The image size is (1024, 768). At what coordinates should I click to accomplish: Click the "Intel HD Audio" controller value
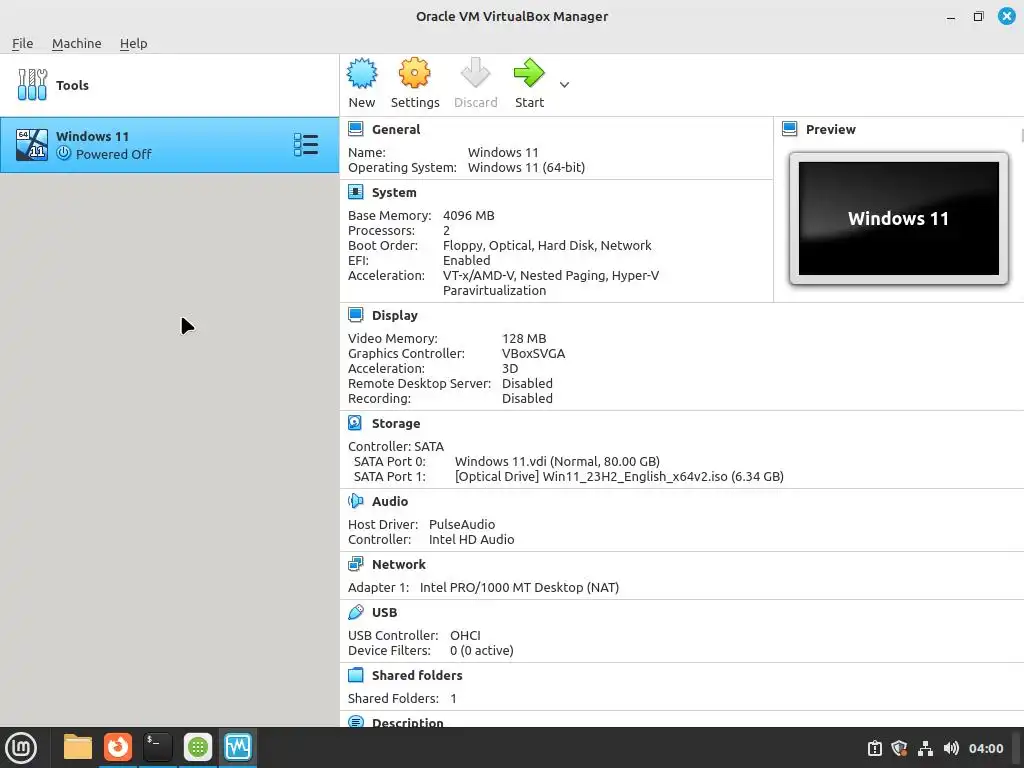coord(472,539)
